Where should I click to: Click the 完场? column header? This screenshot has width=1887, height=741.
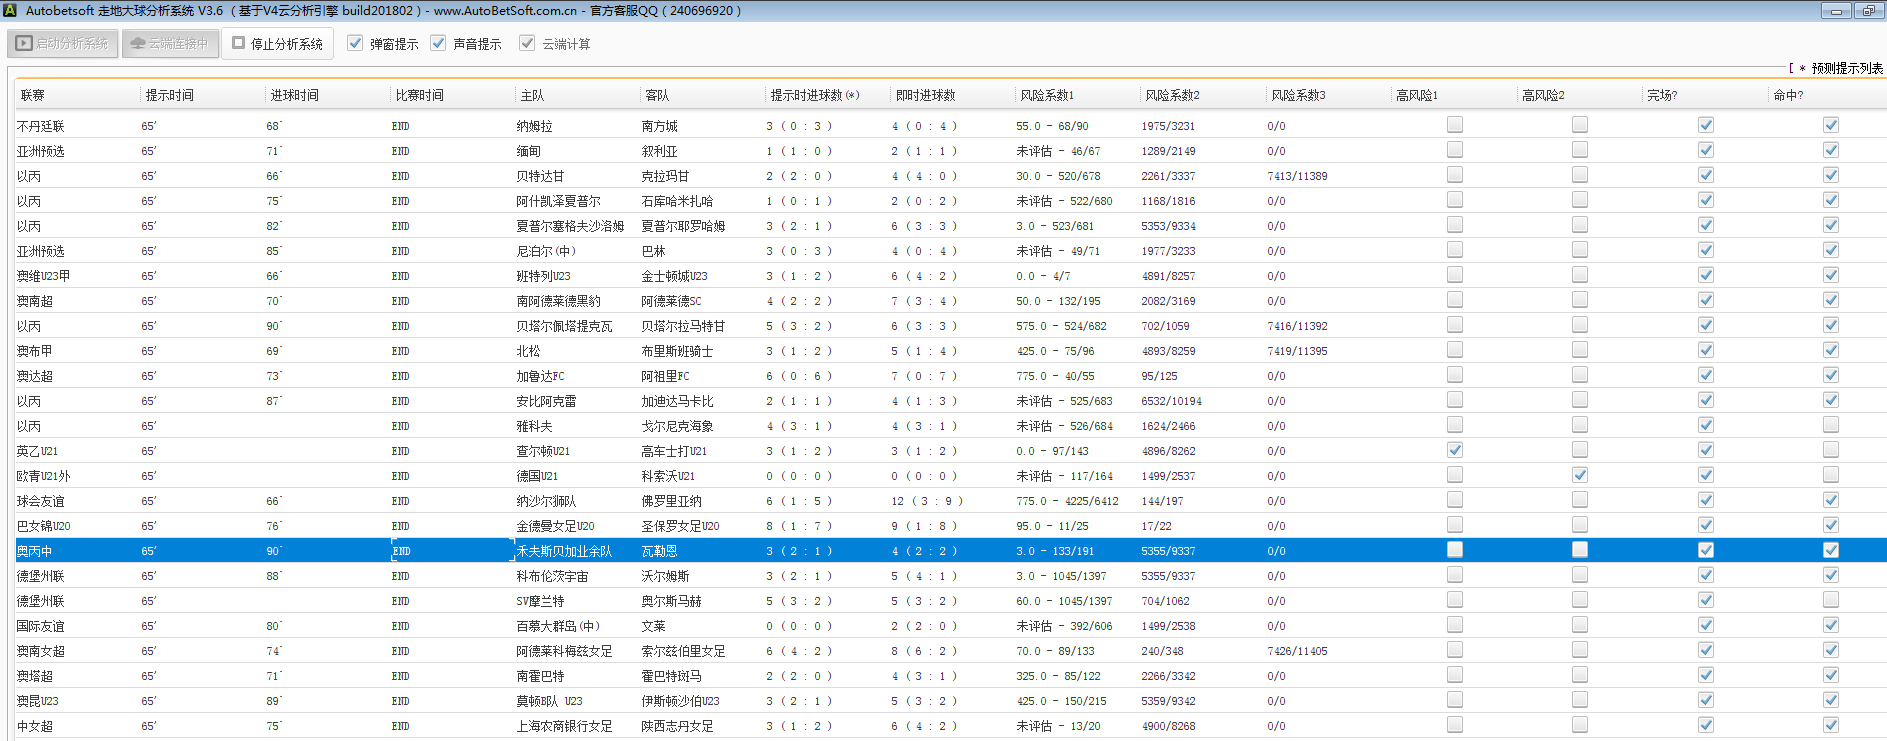click(1662, 95)
